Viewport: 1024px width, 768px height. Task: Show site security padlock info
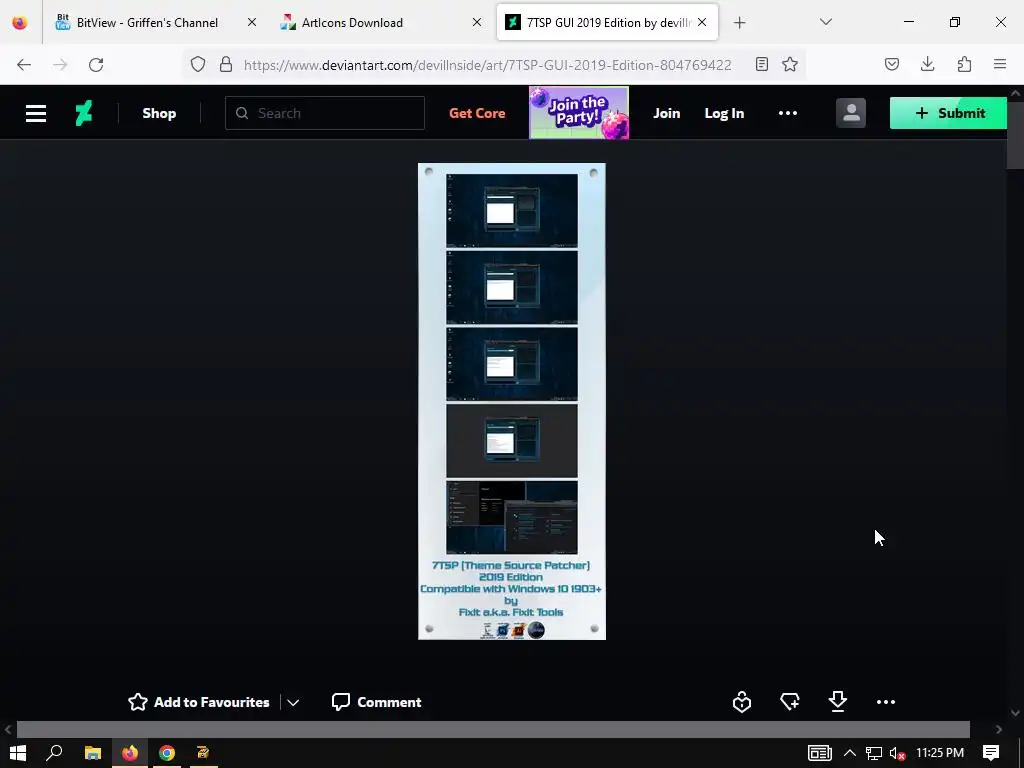coord(226,65)
